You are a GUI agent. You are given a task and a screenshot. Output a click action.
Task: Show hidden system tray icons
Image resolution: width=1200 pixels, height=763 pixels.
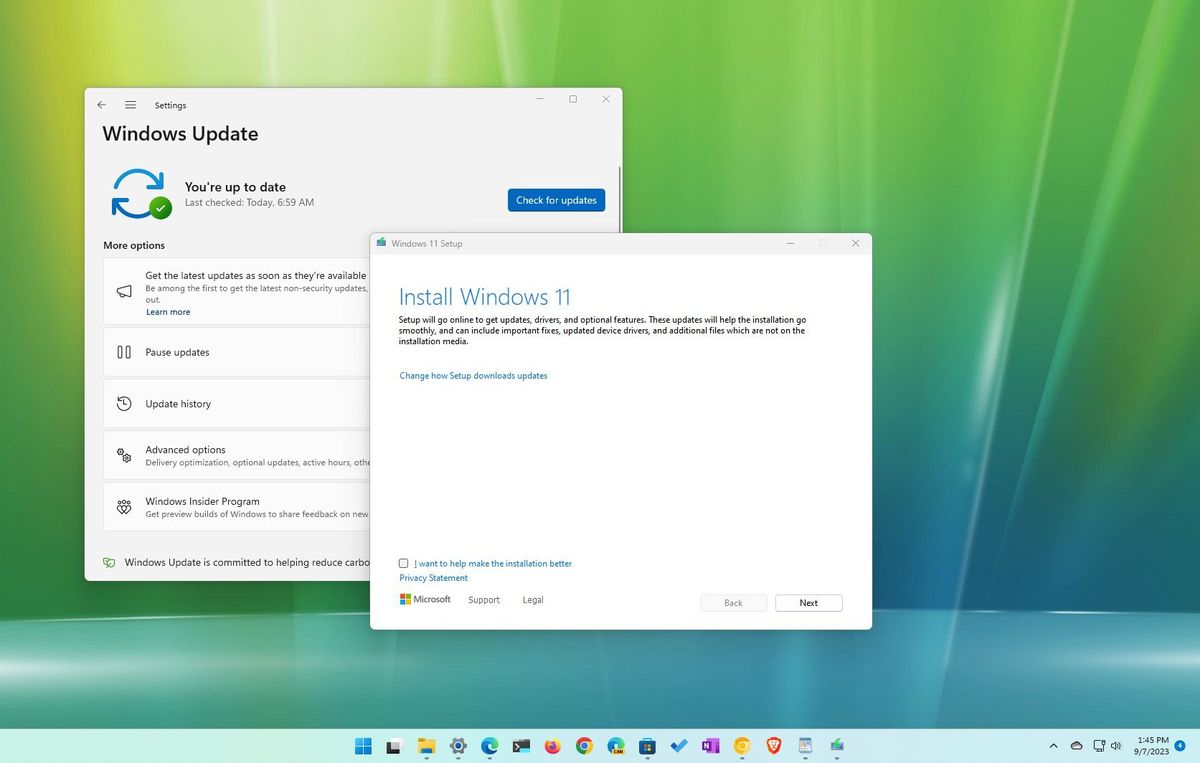point(1053,745)
